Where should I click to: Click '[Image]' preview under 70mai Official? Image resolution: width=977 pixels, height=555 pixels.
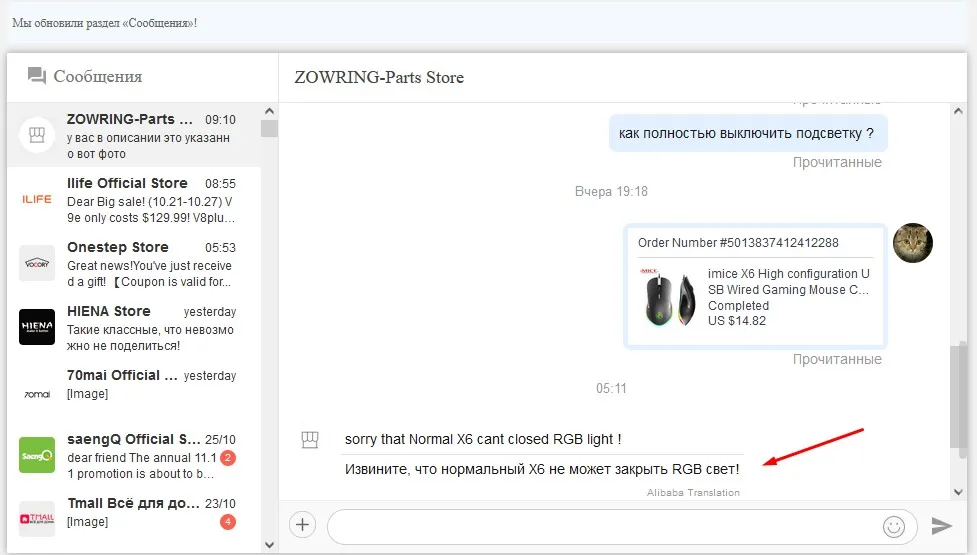(x=87, y=394)
